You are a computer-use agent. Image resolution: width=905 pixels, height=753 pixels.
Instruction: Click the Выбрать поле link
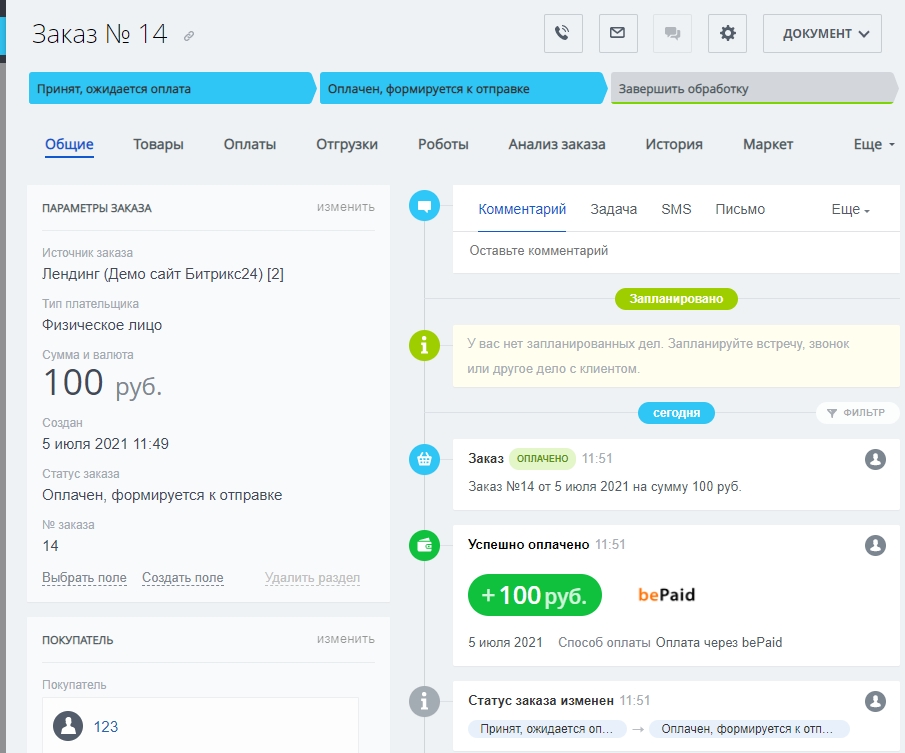pos(84,578)
